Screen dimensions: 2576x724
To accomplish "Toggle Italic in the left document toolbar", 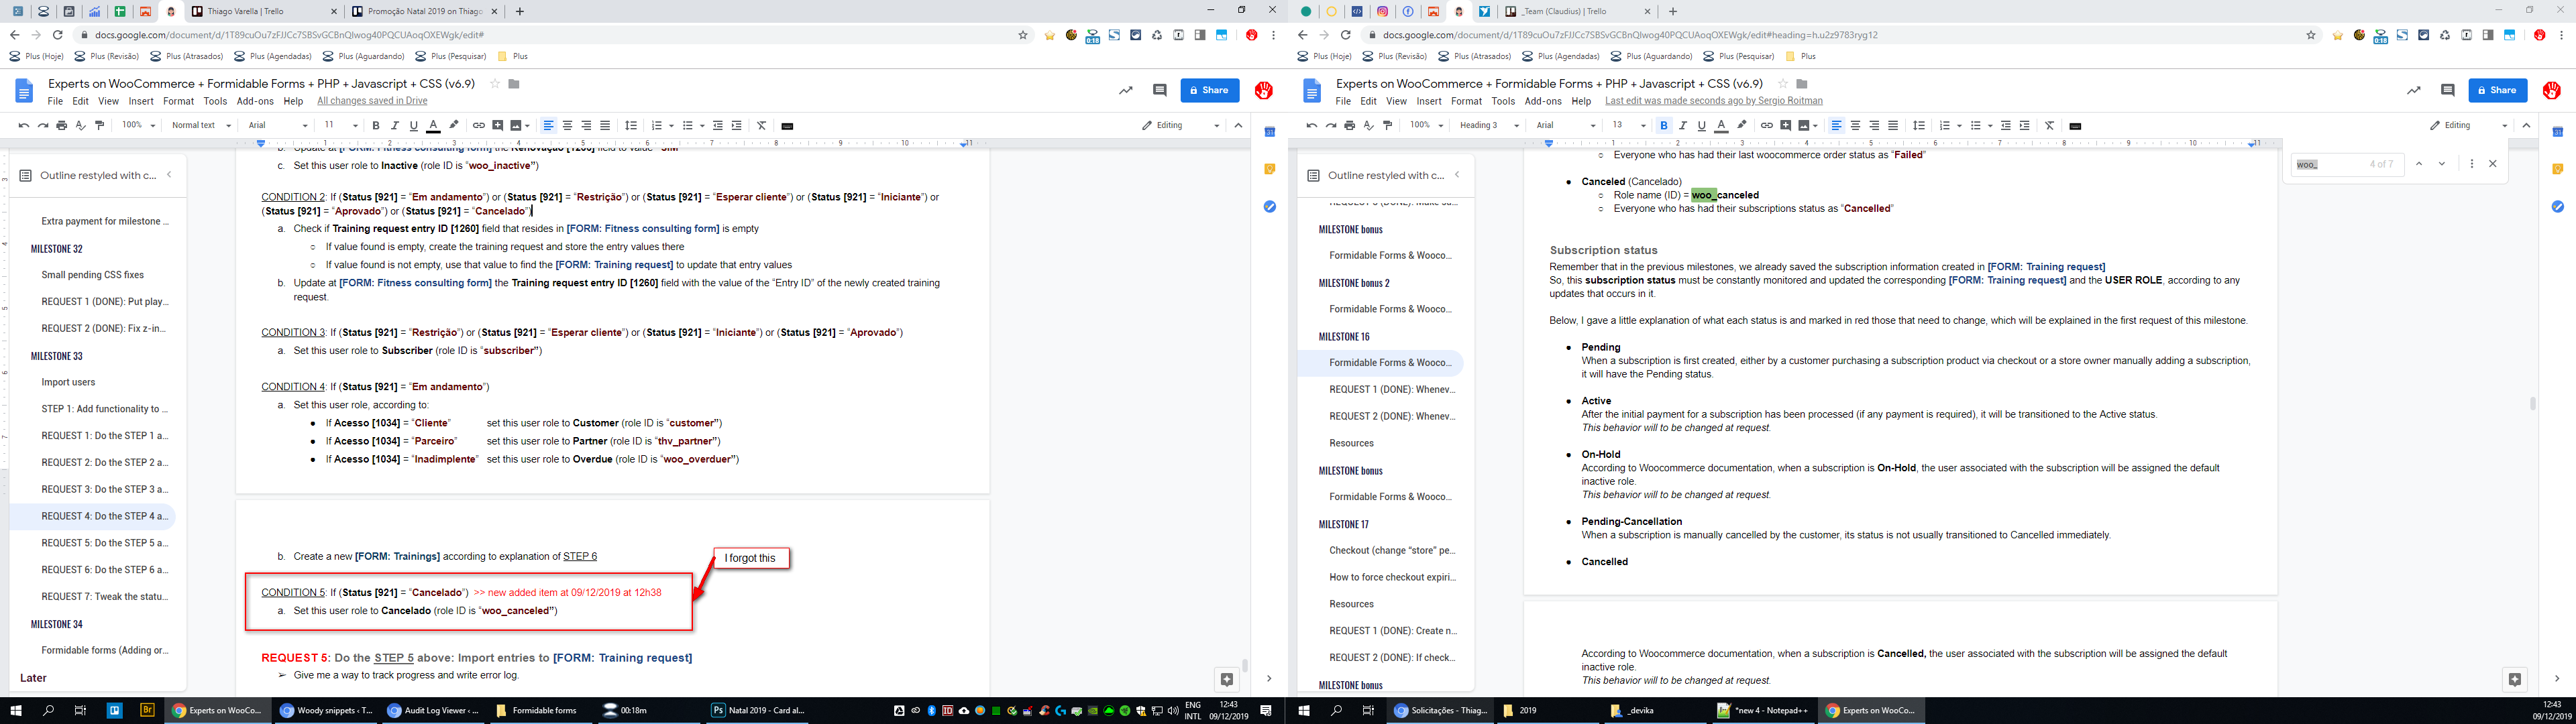I will (394, 126).
